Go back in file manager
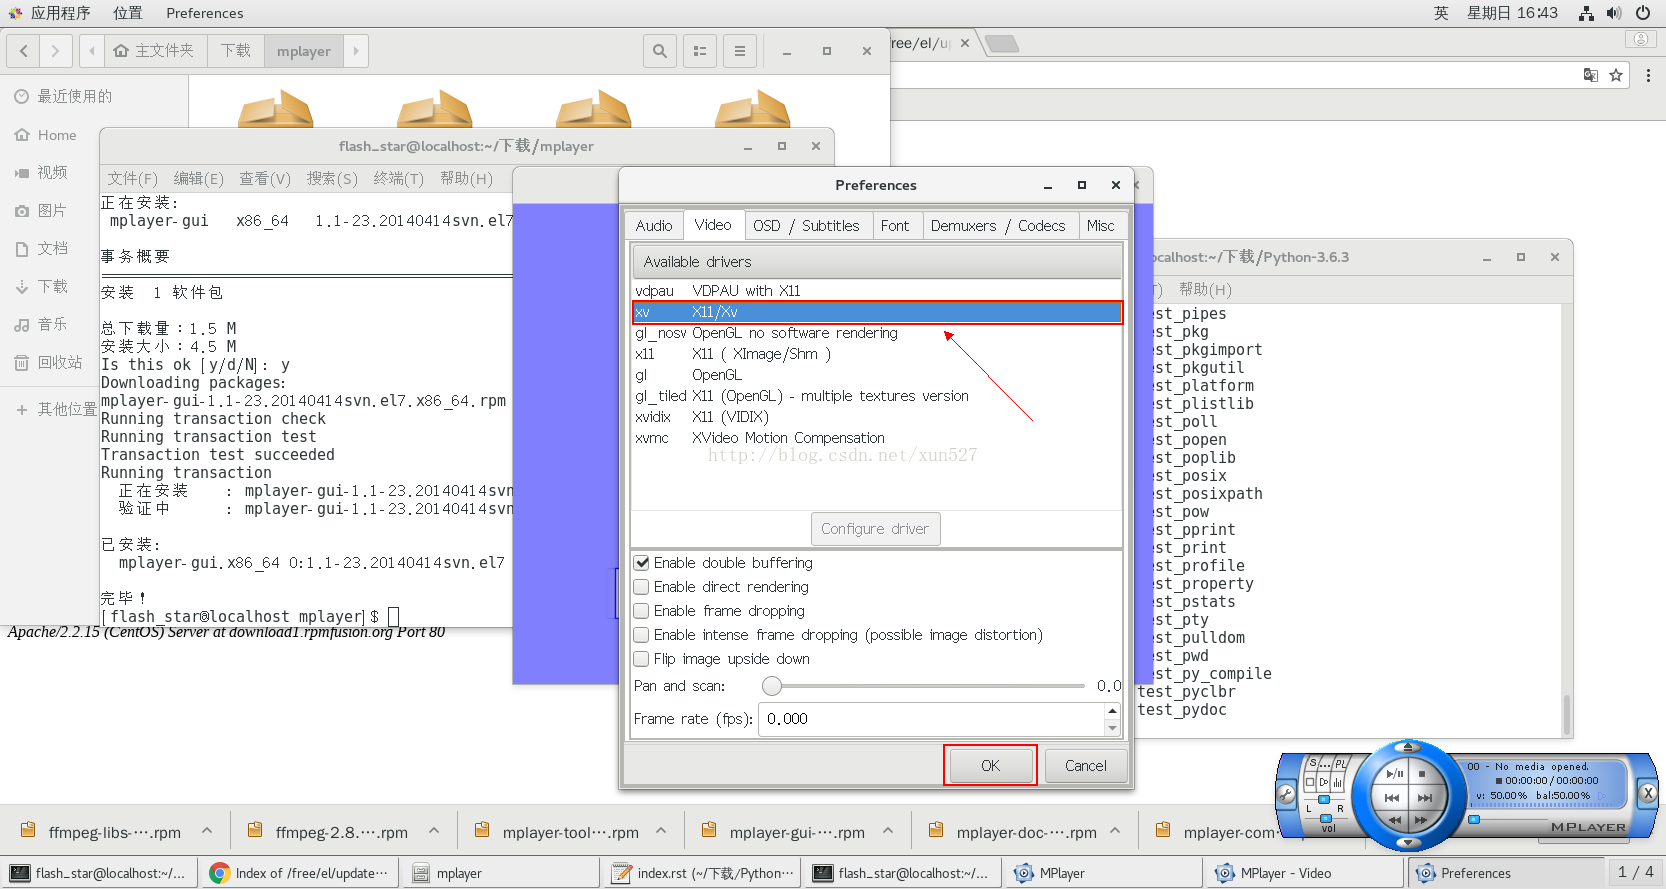This screenshot has height=889, width=1666. [x=24, y=51]
